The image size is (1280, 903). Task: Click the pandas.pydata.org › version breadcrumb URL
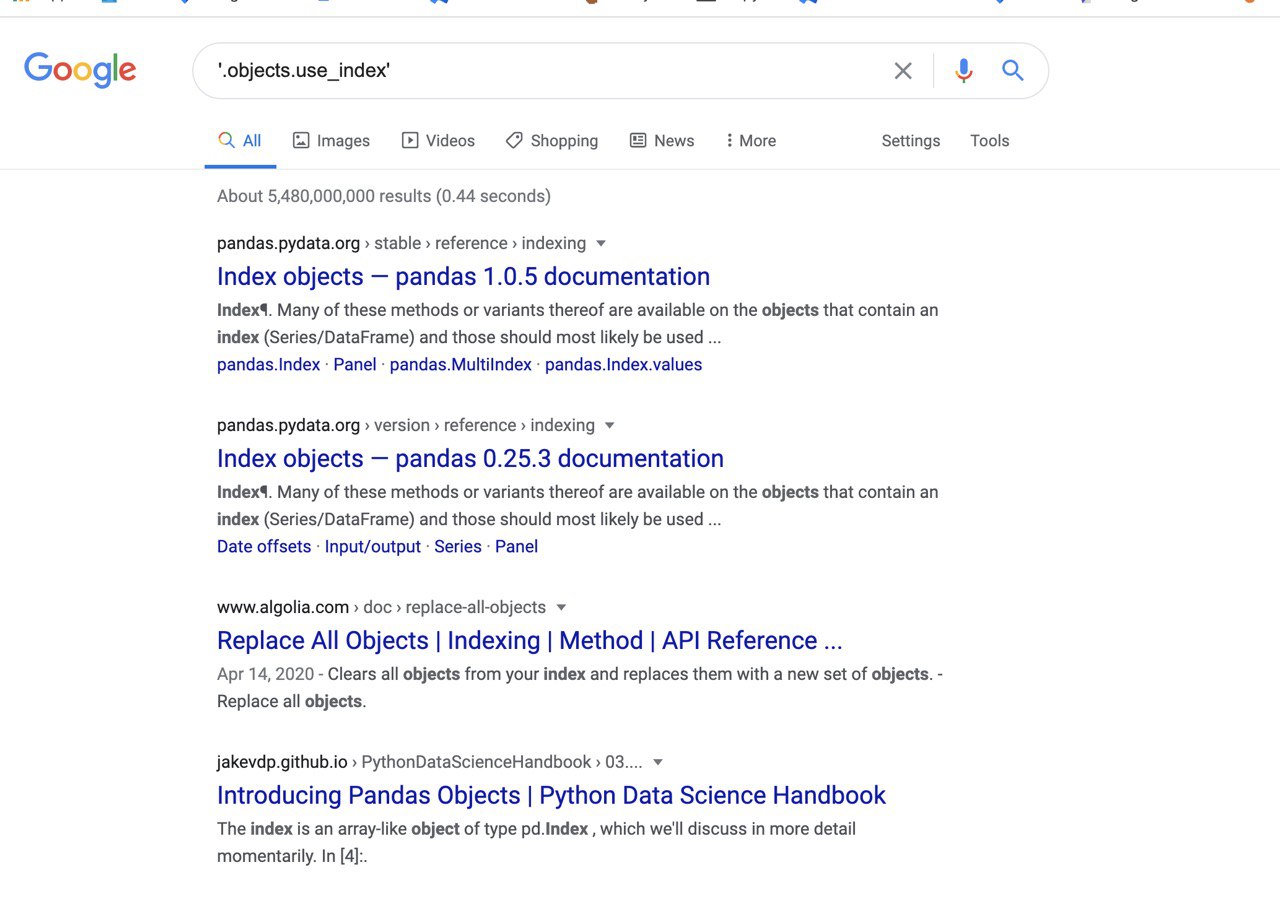tap(406, 425)
